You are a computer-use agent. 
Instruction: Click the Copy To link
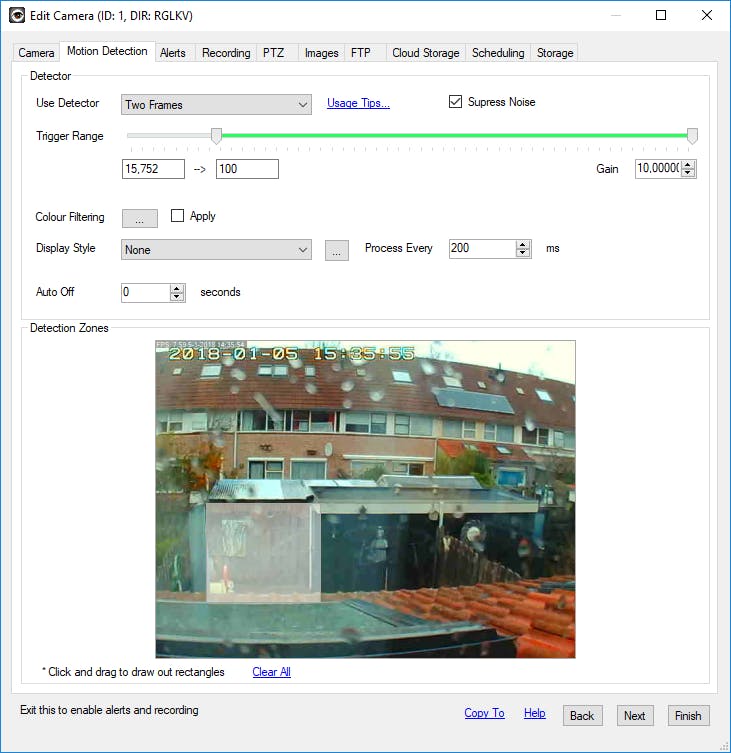tap(484, 713)
